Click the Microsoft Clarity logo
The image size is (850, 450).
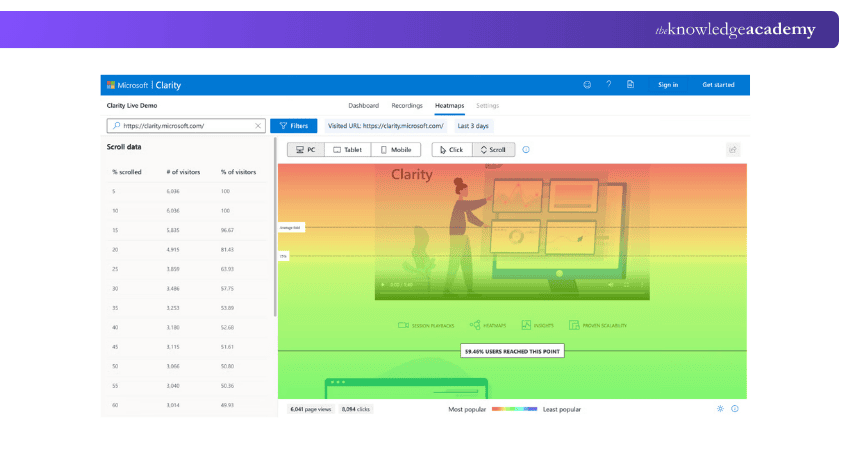(144, 85)
